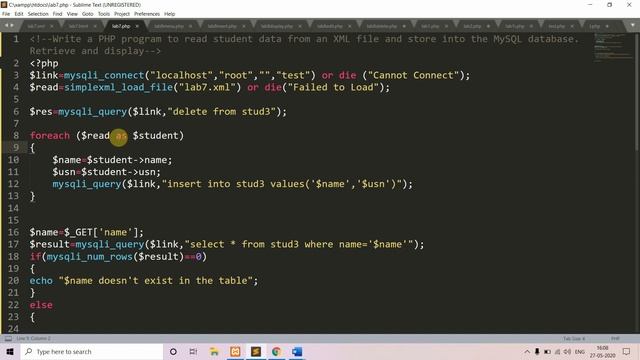Open the Project menu
The image size is (640, 360).
[122, 14]
